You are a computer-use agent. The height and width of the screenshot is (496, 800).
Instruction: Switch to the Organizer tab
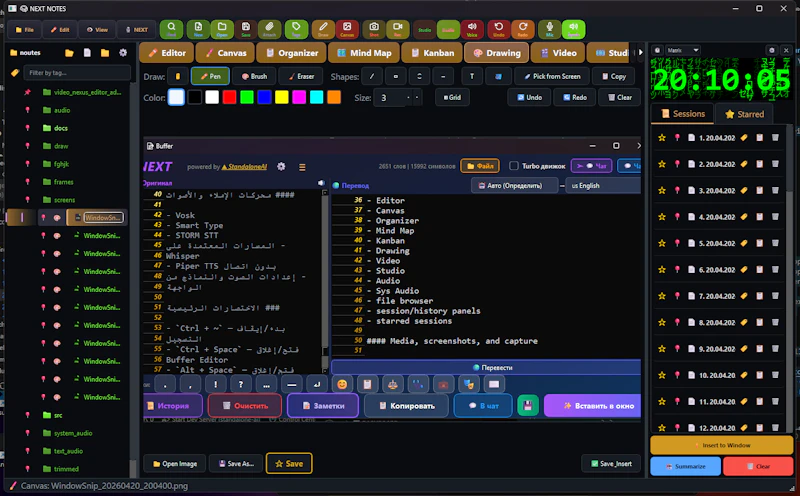[x=292, y=53]
